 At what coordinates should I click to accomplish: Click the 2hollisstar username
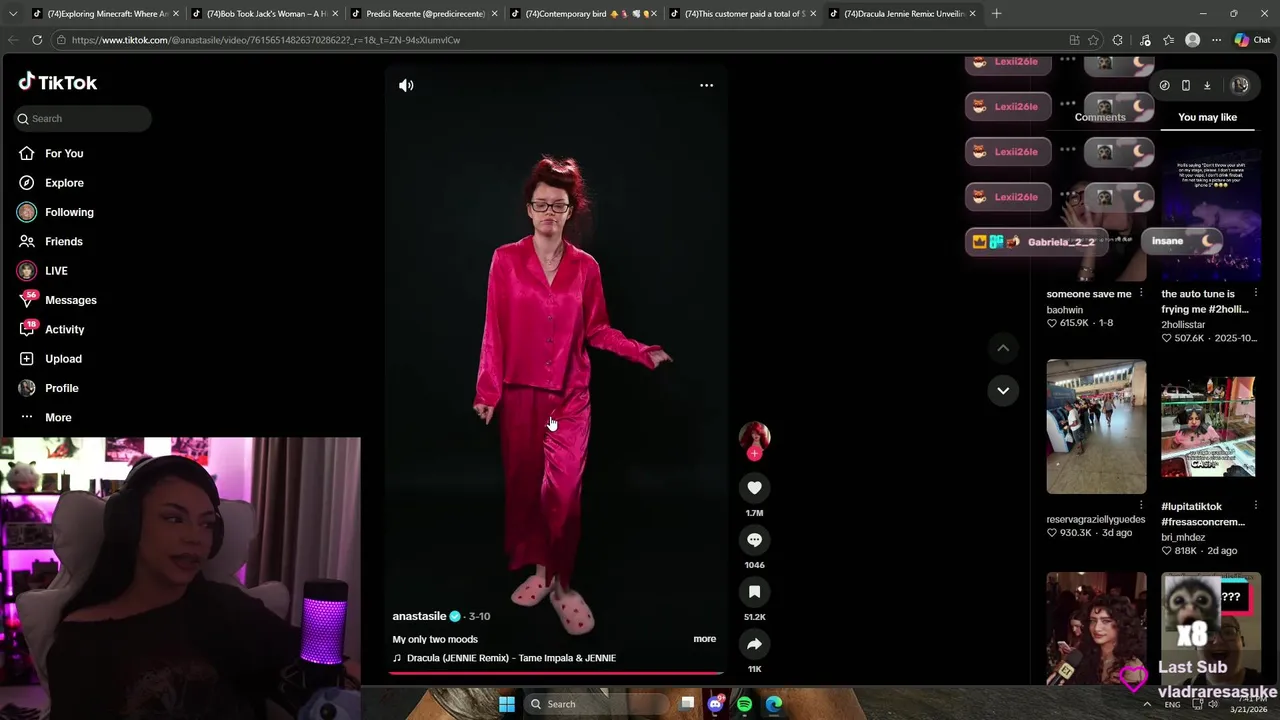coord(1183,325)
